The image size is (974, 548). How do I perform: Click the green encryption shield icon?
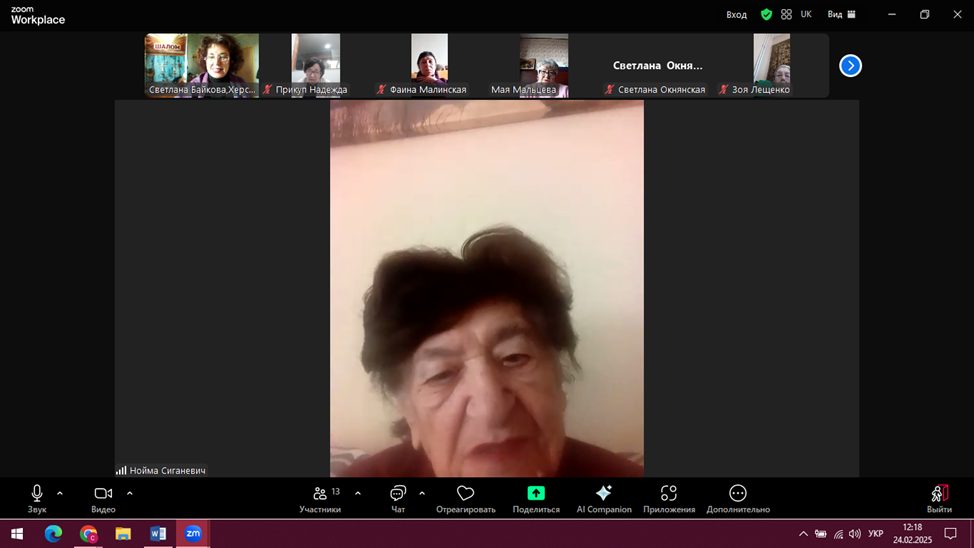766,15
